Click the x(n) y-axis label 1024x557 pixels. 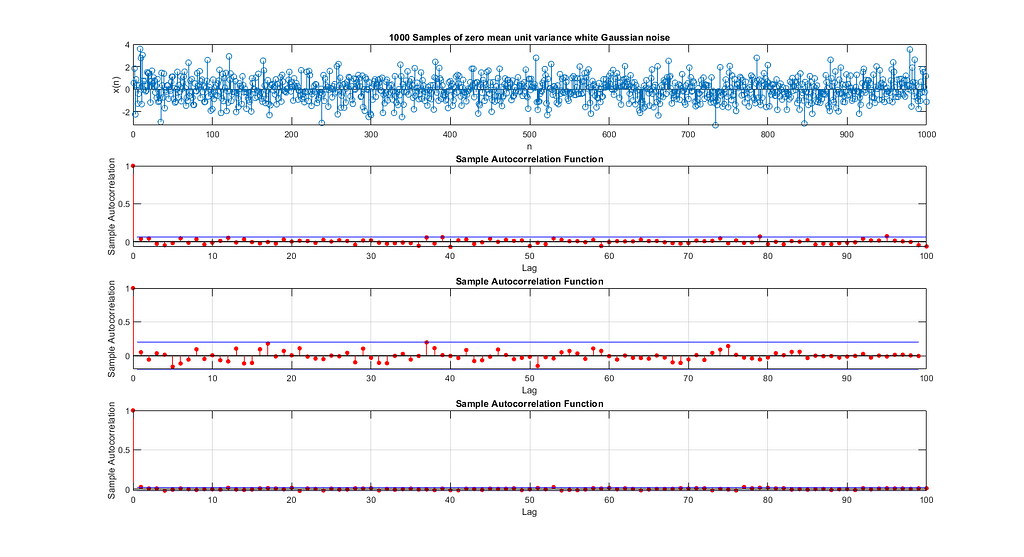pos(117,84)
